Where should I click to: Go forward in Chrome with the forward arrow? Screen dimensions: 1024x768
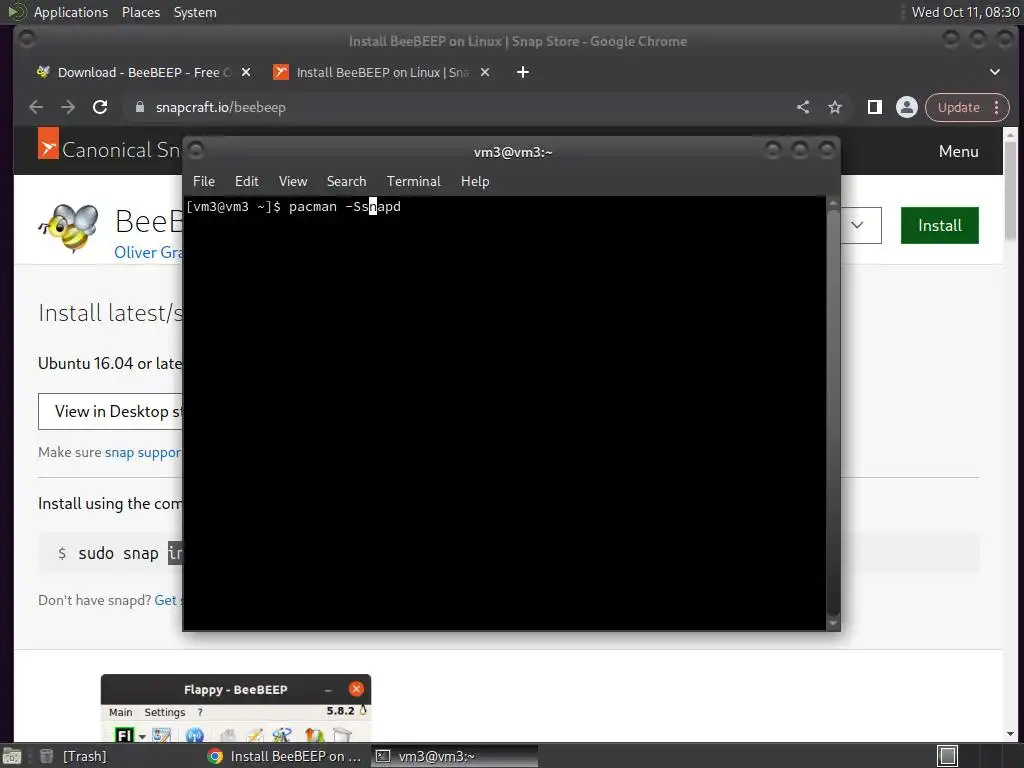[68, 107]
